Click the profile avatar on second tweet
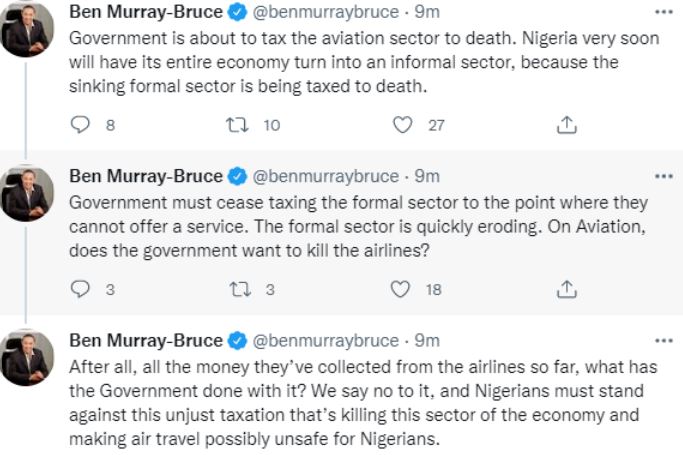Viewport: 683px width, 455px height. point(27,192)
